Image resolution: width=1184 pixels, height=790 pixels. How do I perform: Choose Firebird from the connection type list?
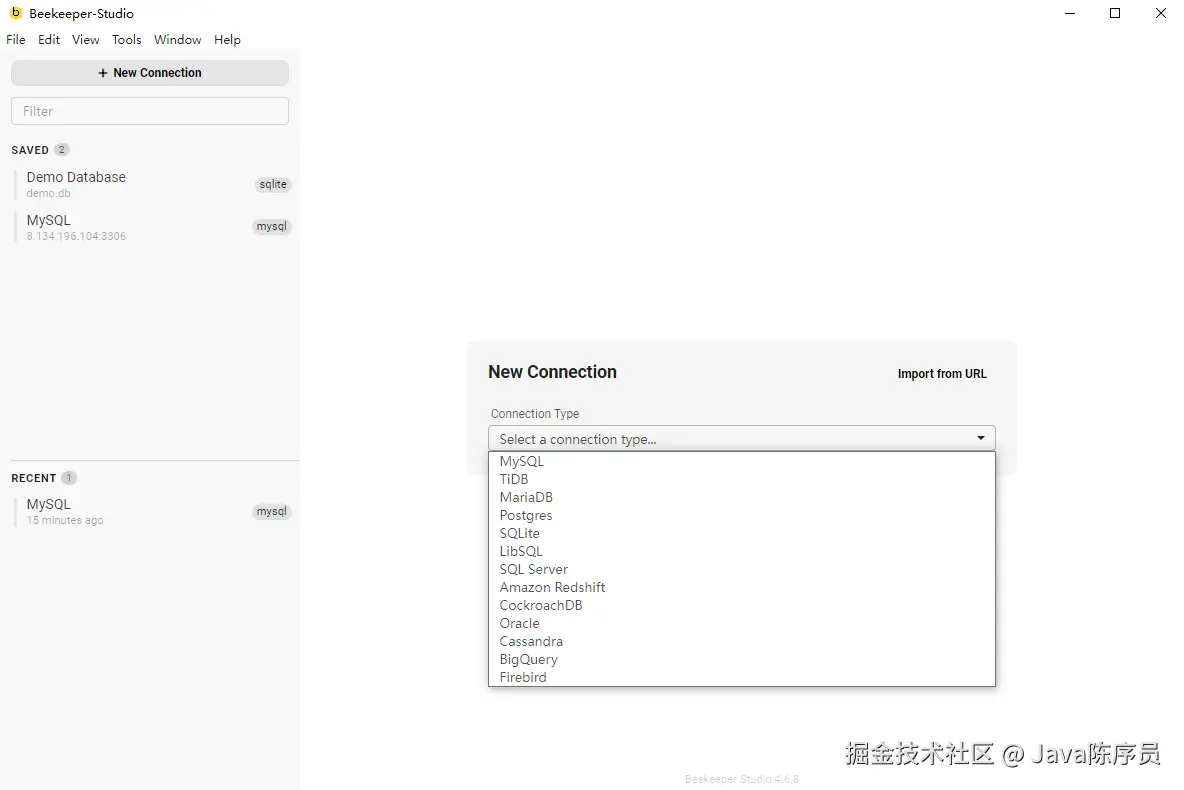pos(742,677)
